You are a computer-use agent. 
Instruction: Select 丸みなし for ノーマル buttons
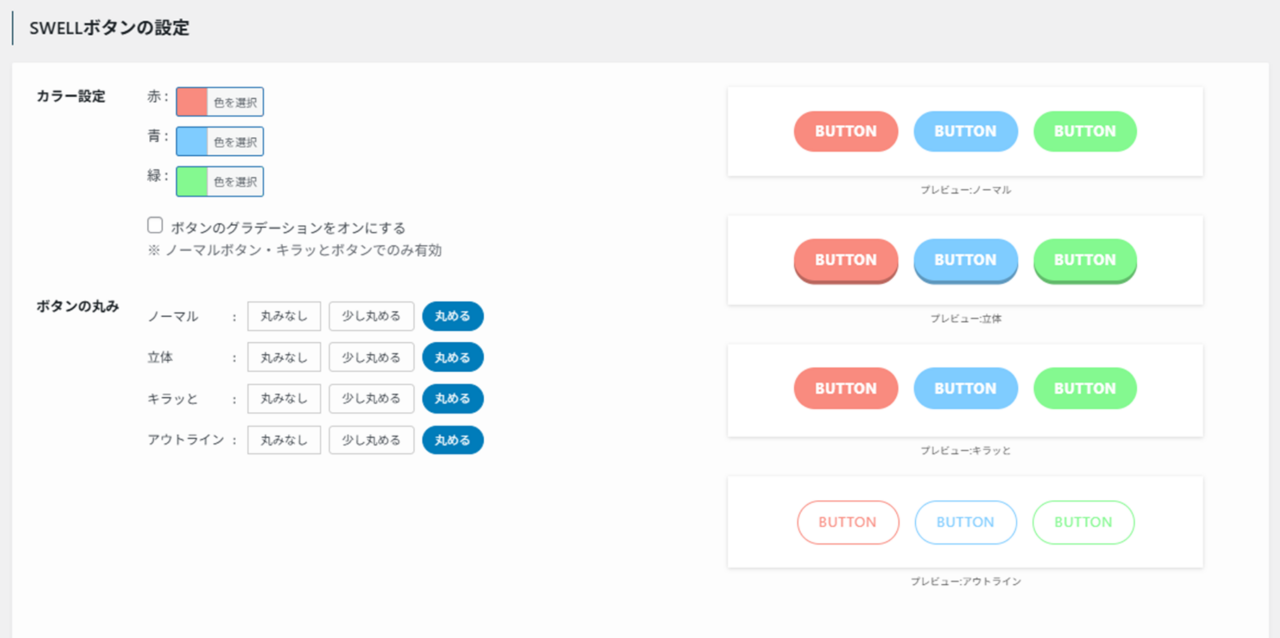pos(284,315)
